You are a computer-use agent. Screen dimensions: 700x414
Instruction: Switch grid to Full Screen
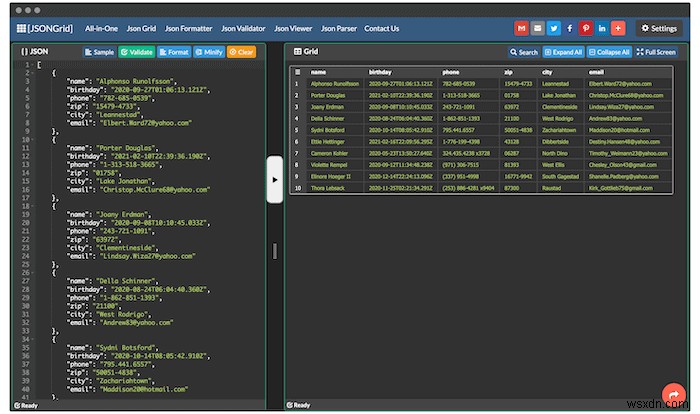point(656,52)
